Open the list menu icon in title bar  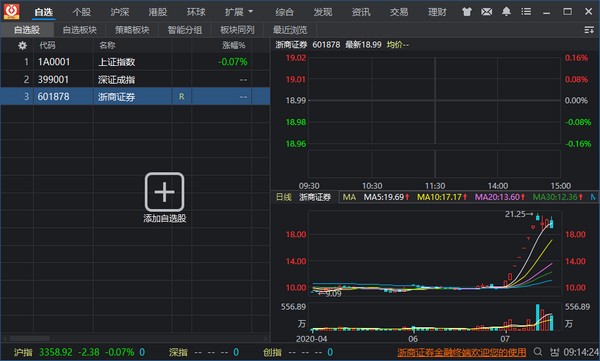point(526,12)
